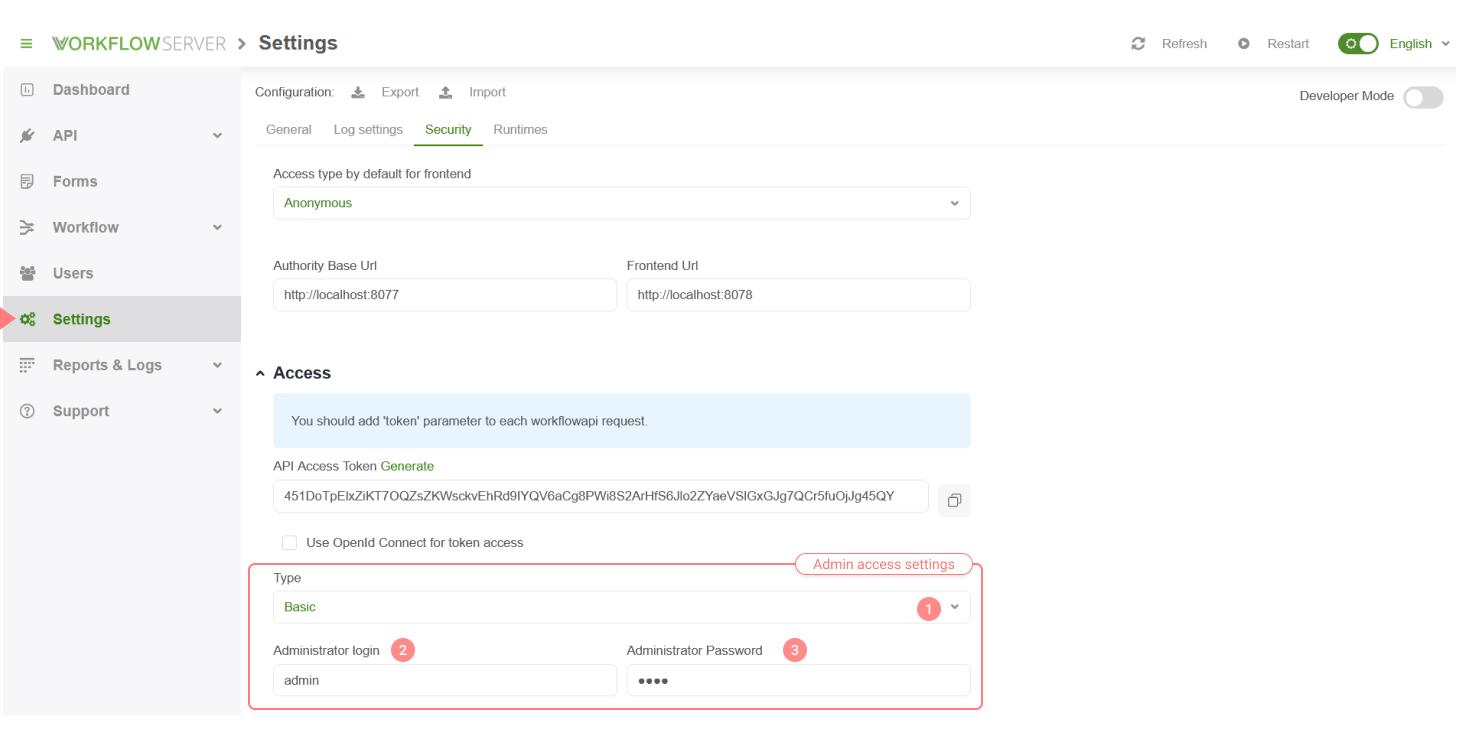Click the WorkflowServer logo
This screenshot has width=1458, height=739.
pos(139,44)
